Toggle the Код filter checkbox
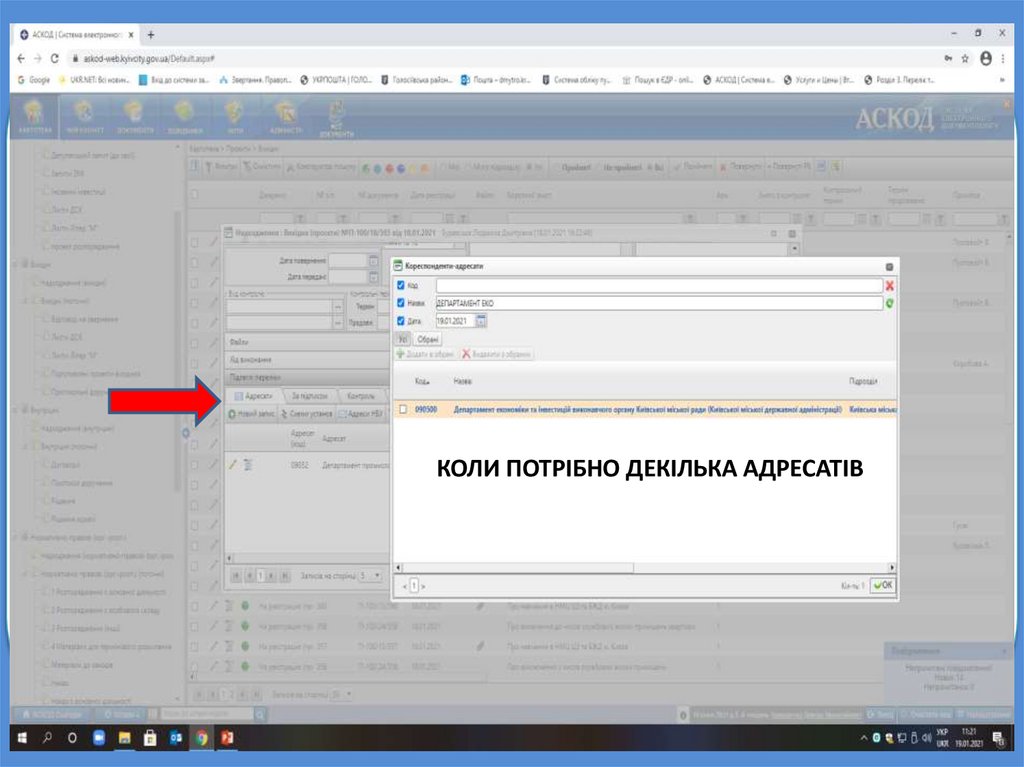1024x767 pixels. [401, 286]
